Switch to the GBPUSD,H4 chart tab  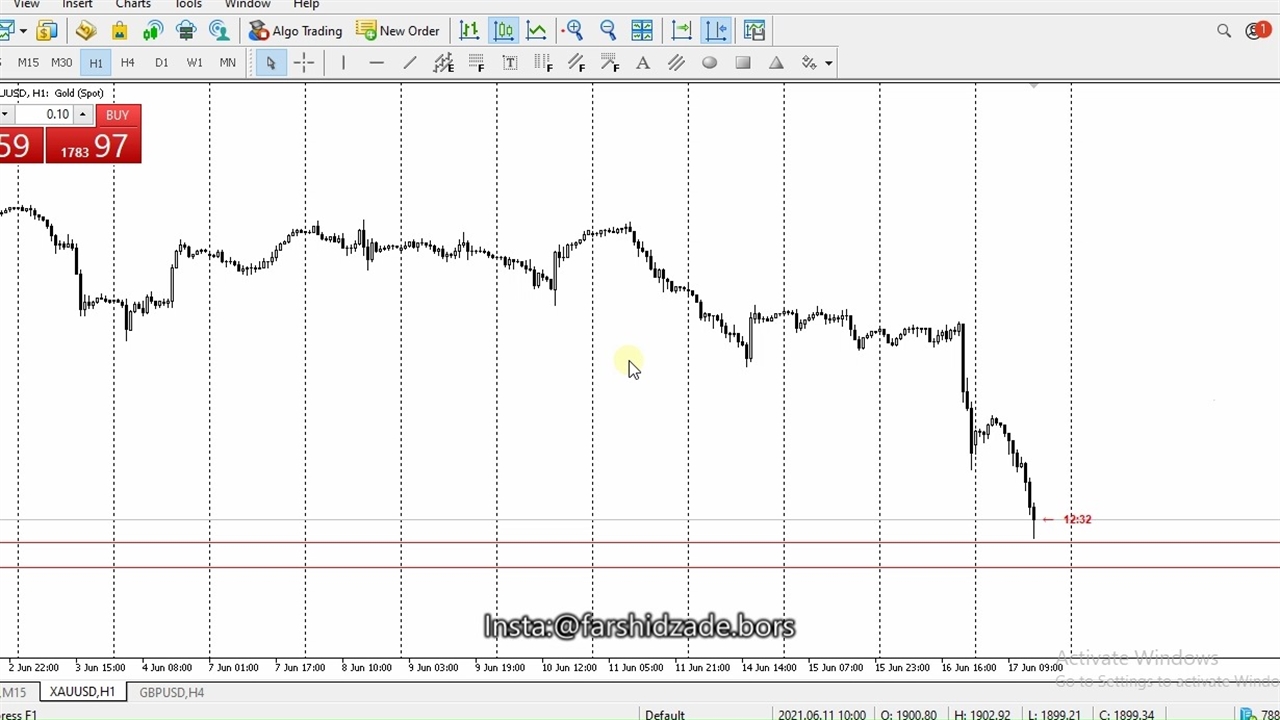click(171, 692)
